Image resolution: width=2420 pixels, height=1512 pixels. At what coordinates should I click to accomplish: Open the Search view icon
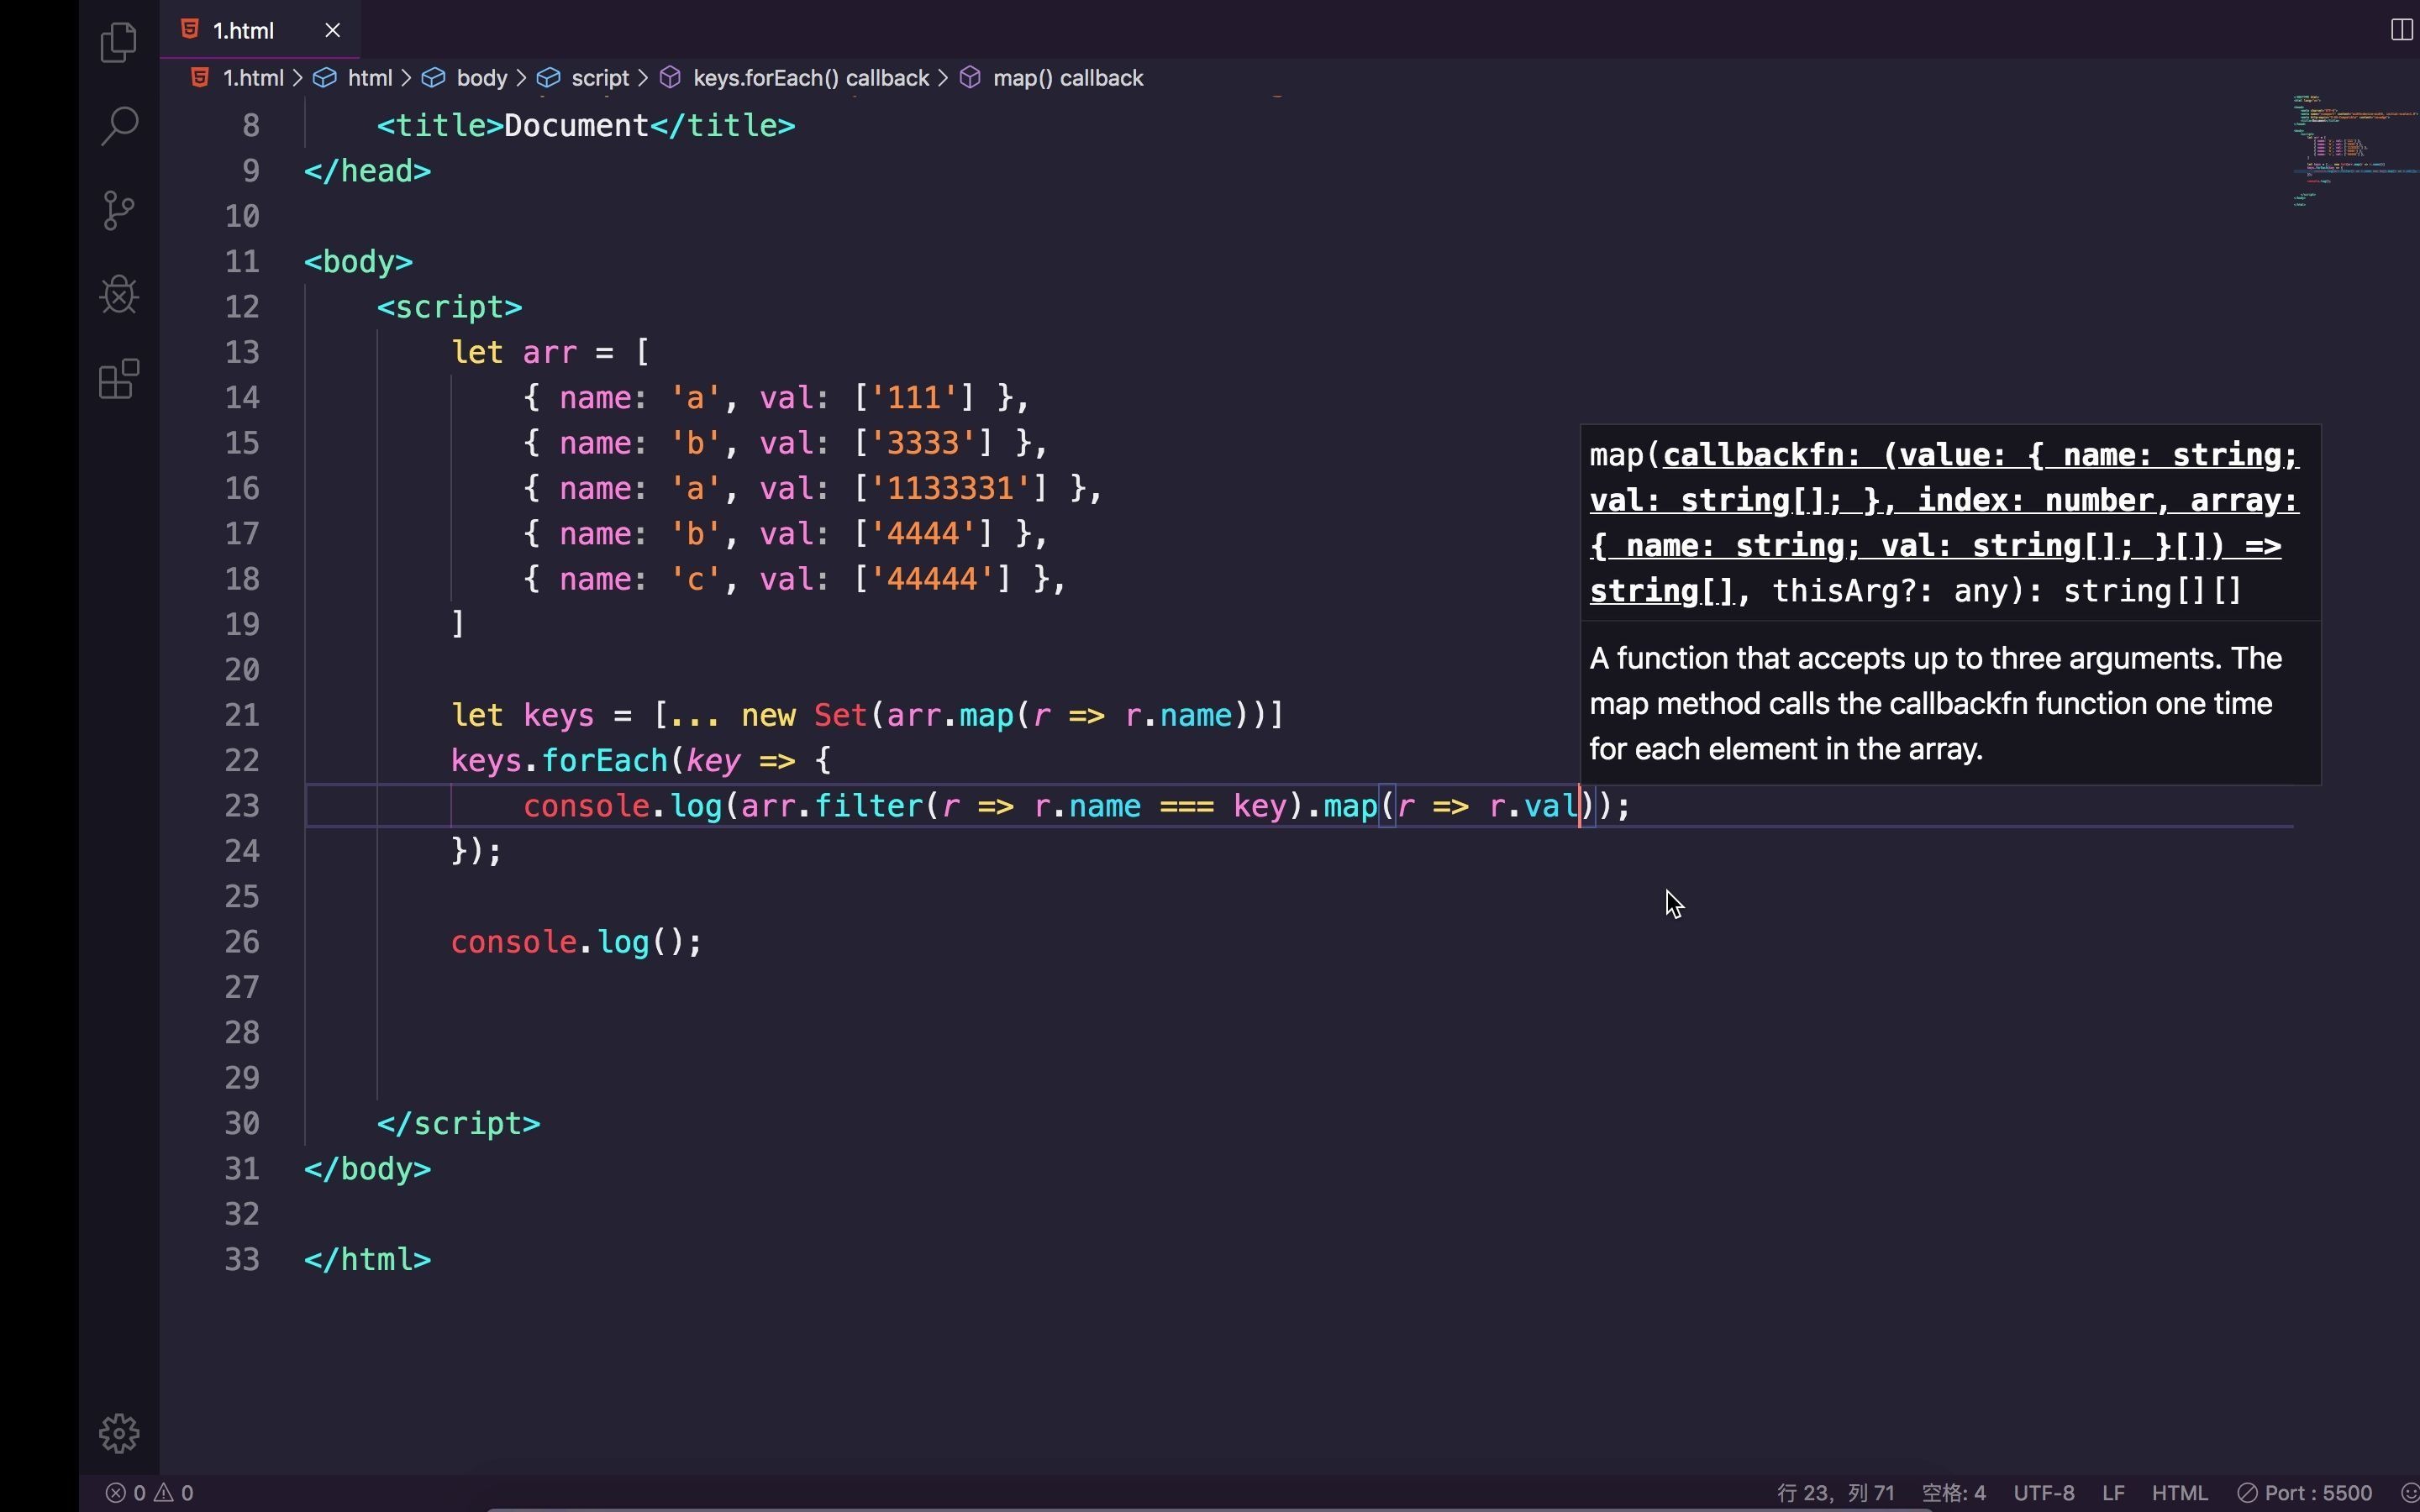point(119,126)
